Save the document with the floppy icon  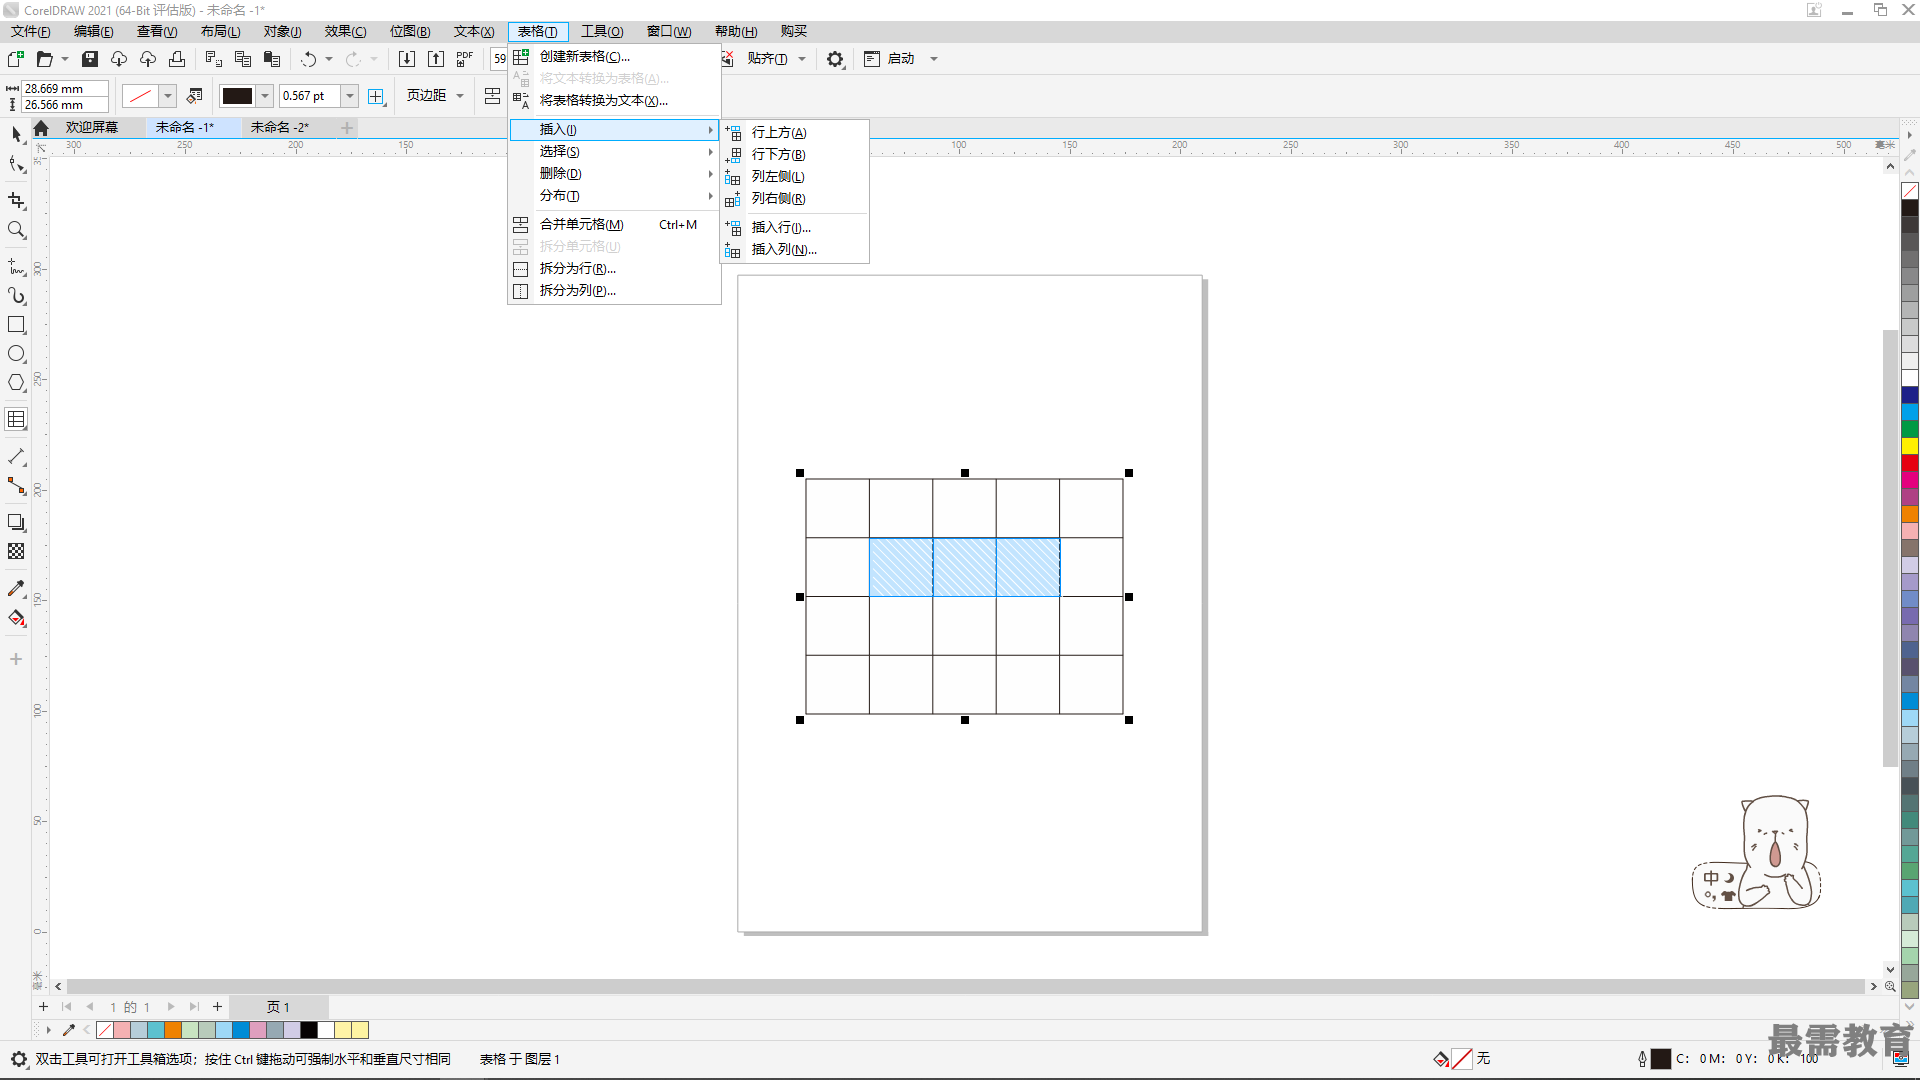pos(90,59)
